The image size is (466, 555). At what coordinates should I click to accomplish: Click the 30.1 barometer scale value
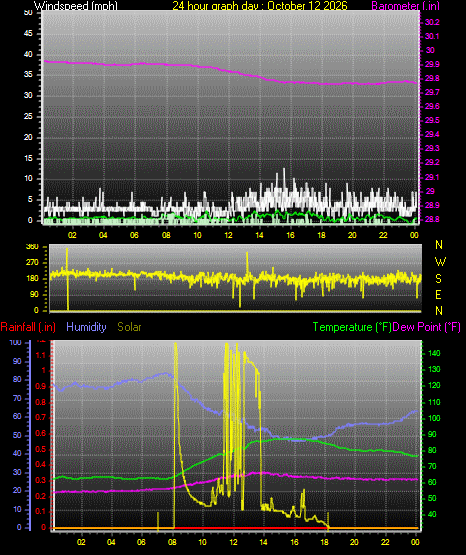click(432, 36)
